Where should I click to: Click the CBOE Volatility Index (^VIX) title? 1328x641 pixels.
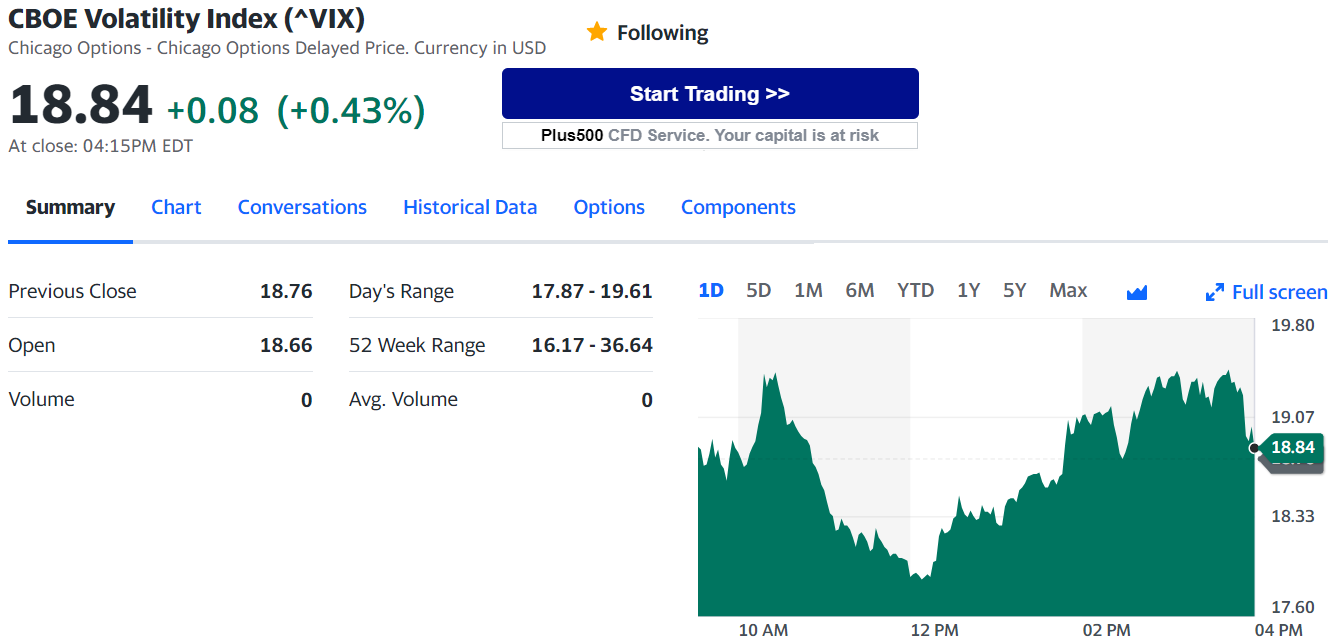click(186, 18)
